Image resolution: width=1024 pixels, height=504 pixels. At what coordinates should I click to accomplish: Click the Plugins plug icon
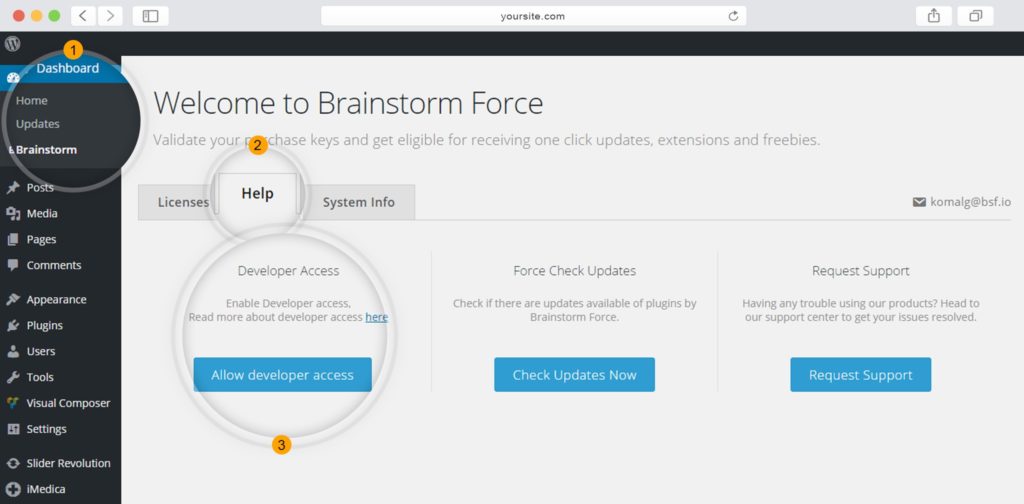pos(13,326)
